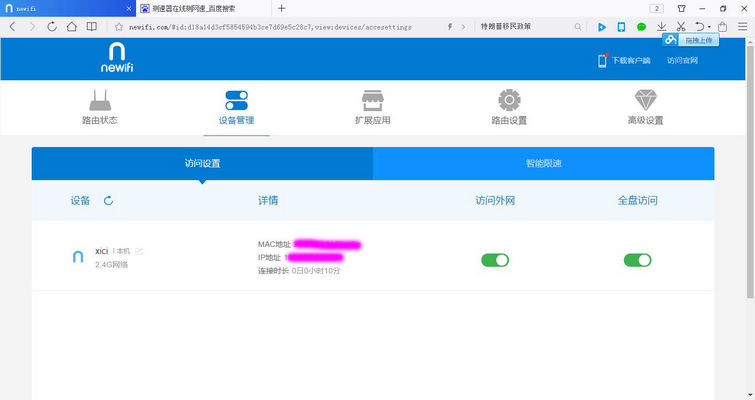Image resolution: width=755 pixels, height=400 pixels.
Task: Open 路由设置 router settings section
Action: pyautogui.click(x=509, y=107)
